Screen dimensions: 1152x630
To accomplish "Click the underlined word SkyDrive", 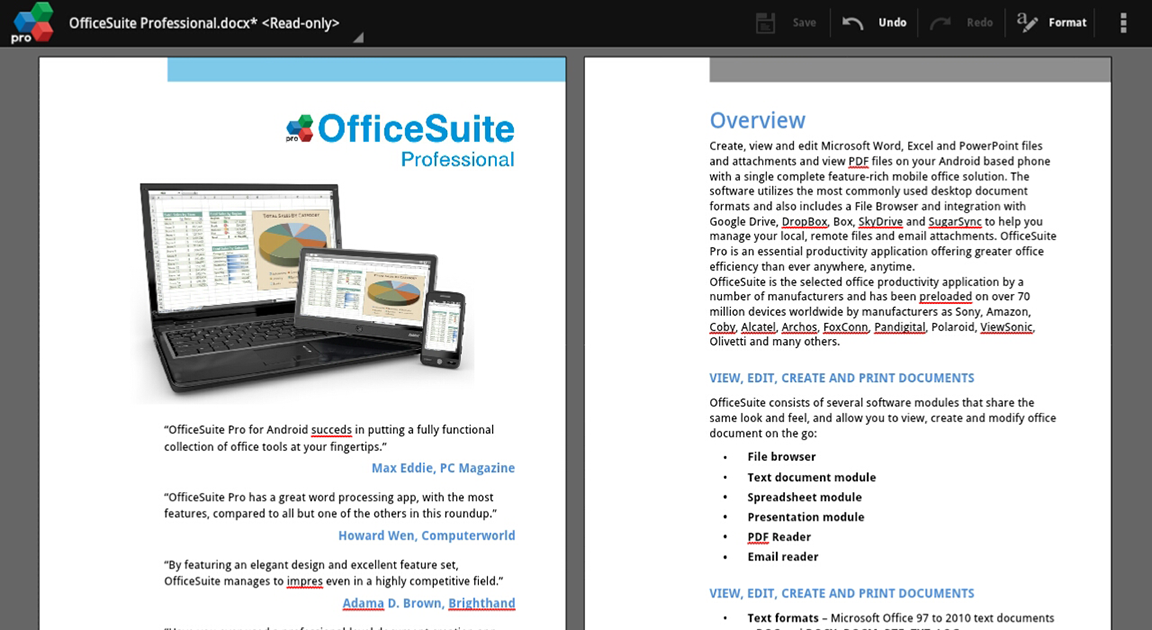I will click(880, 221).
